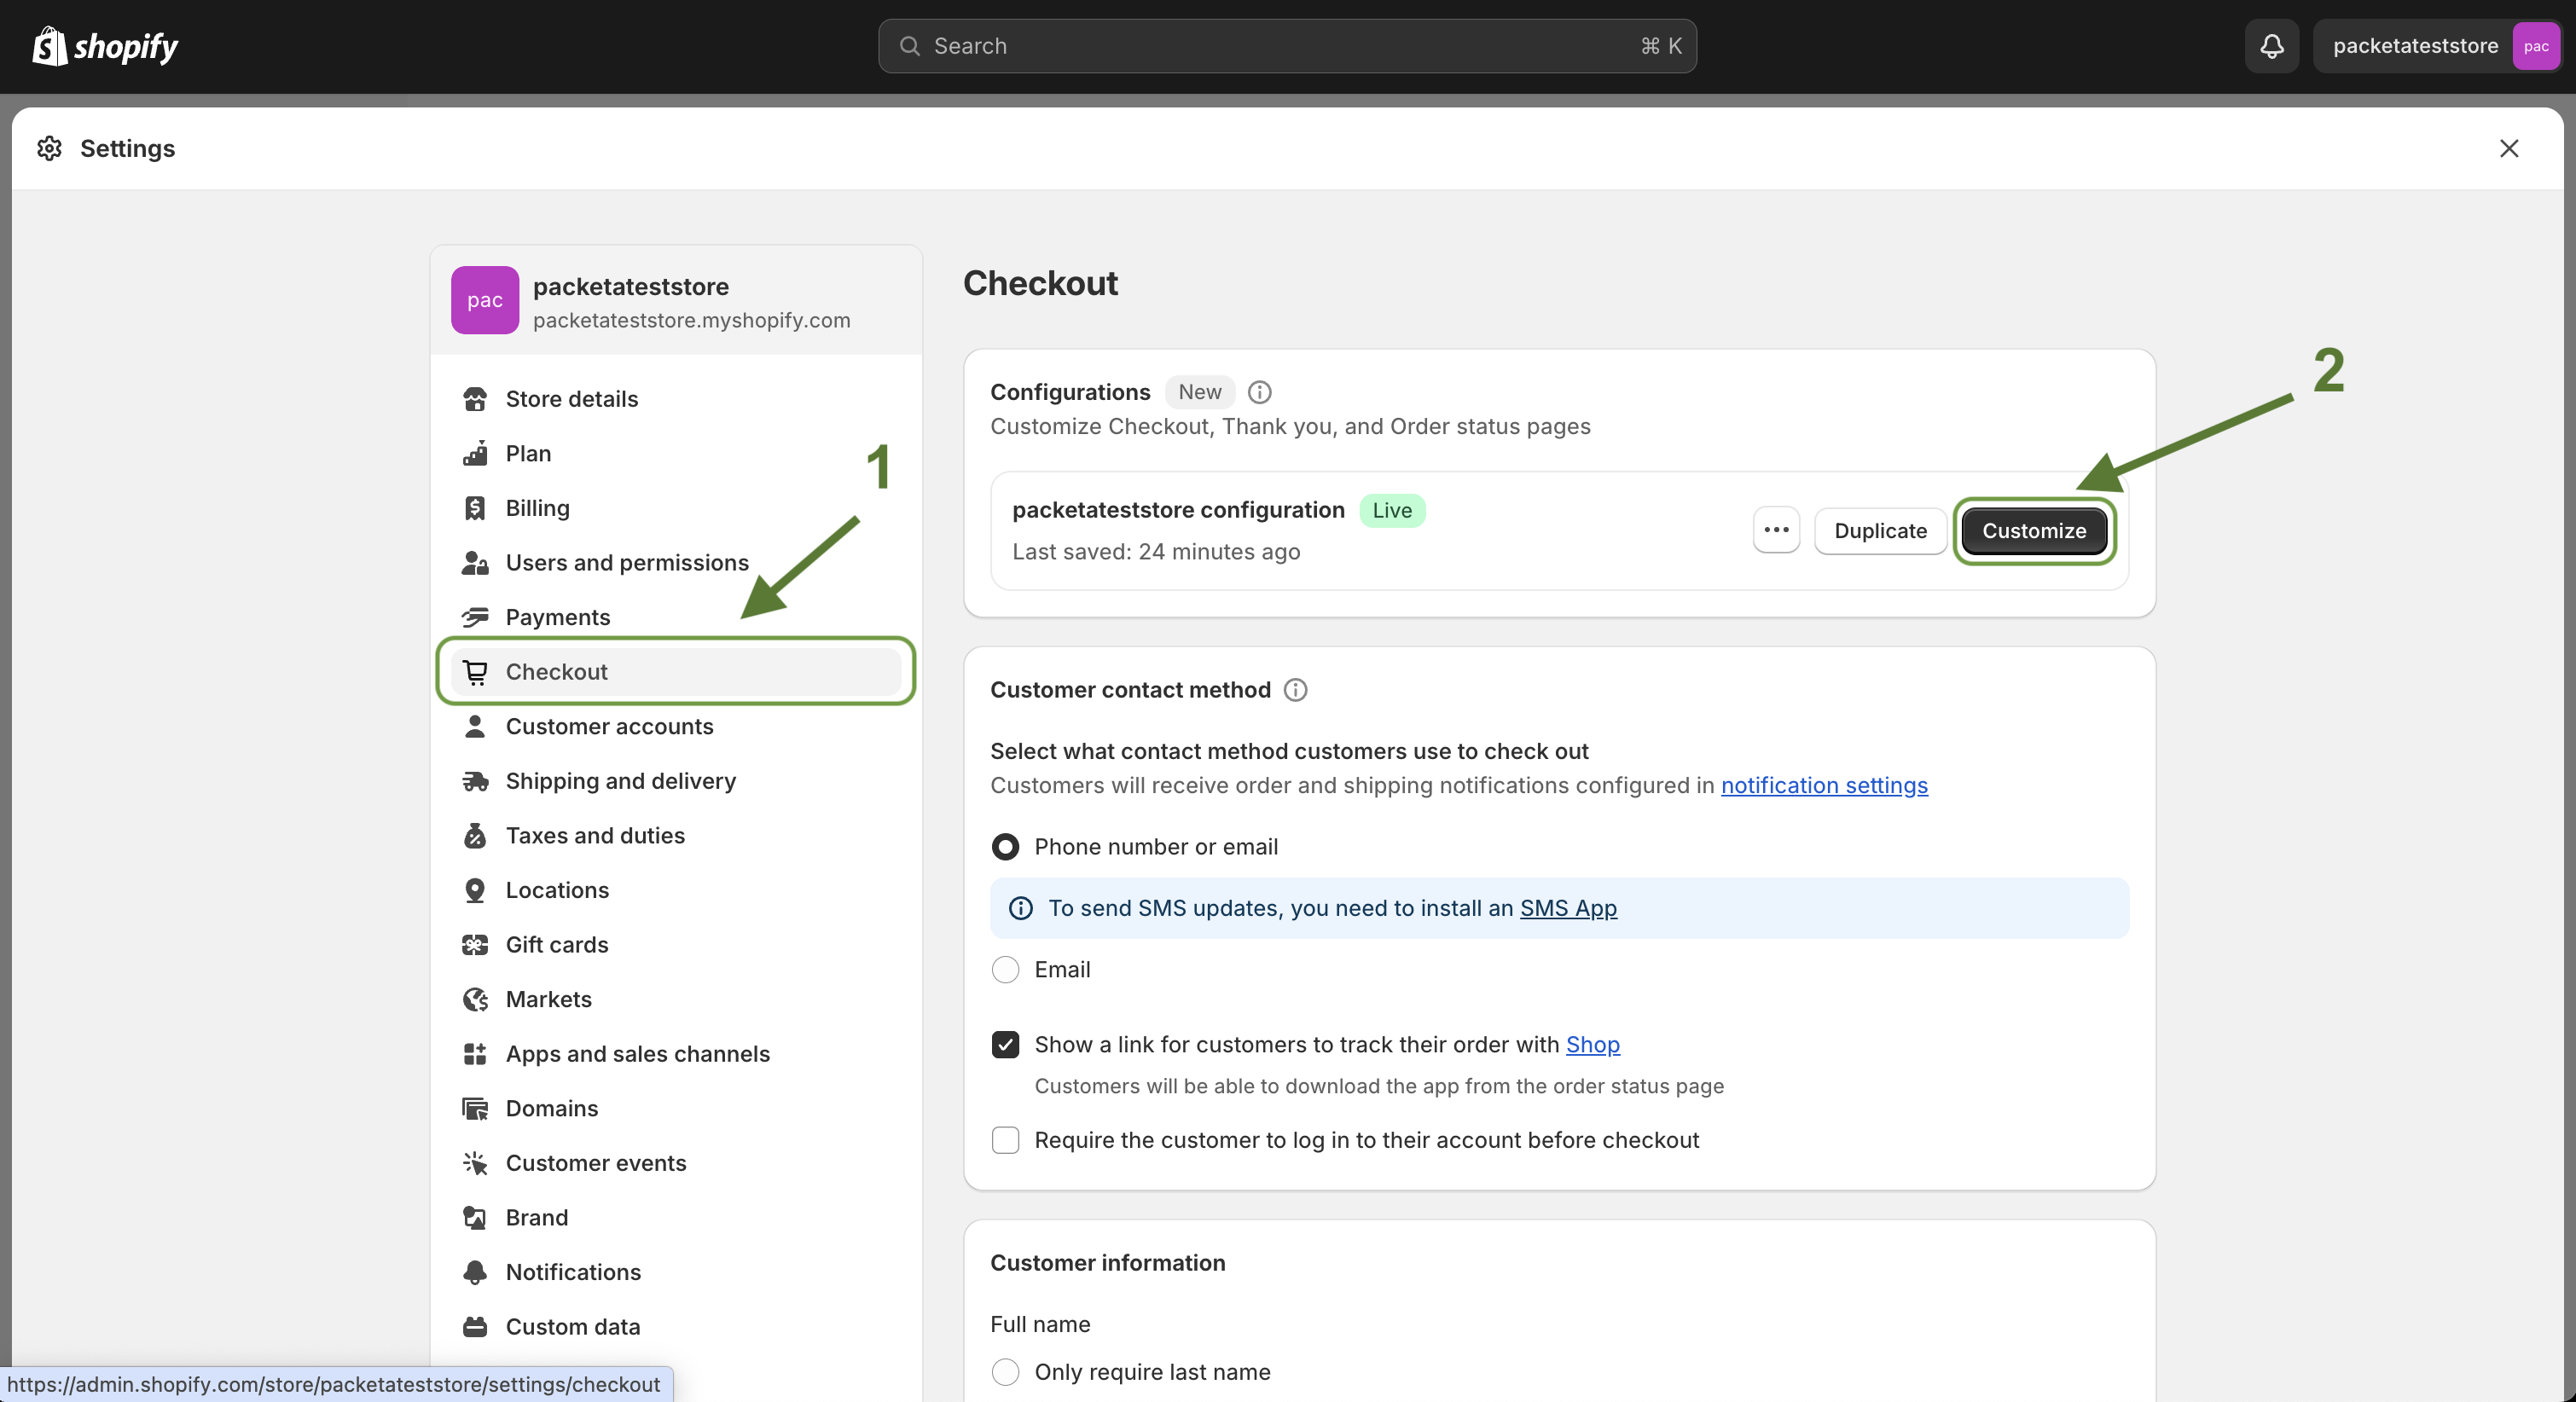
Task: Open the notifications bell
Action: (2272, 46)
